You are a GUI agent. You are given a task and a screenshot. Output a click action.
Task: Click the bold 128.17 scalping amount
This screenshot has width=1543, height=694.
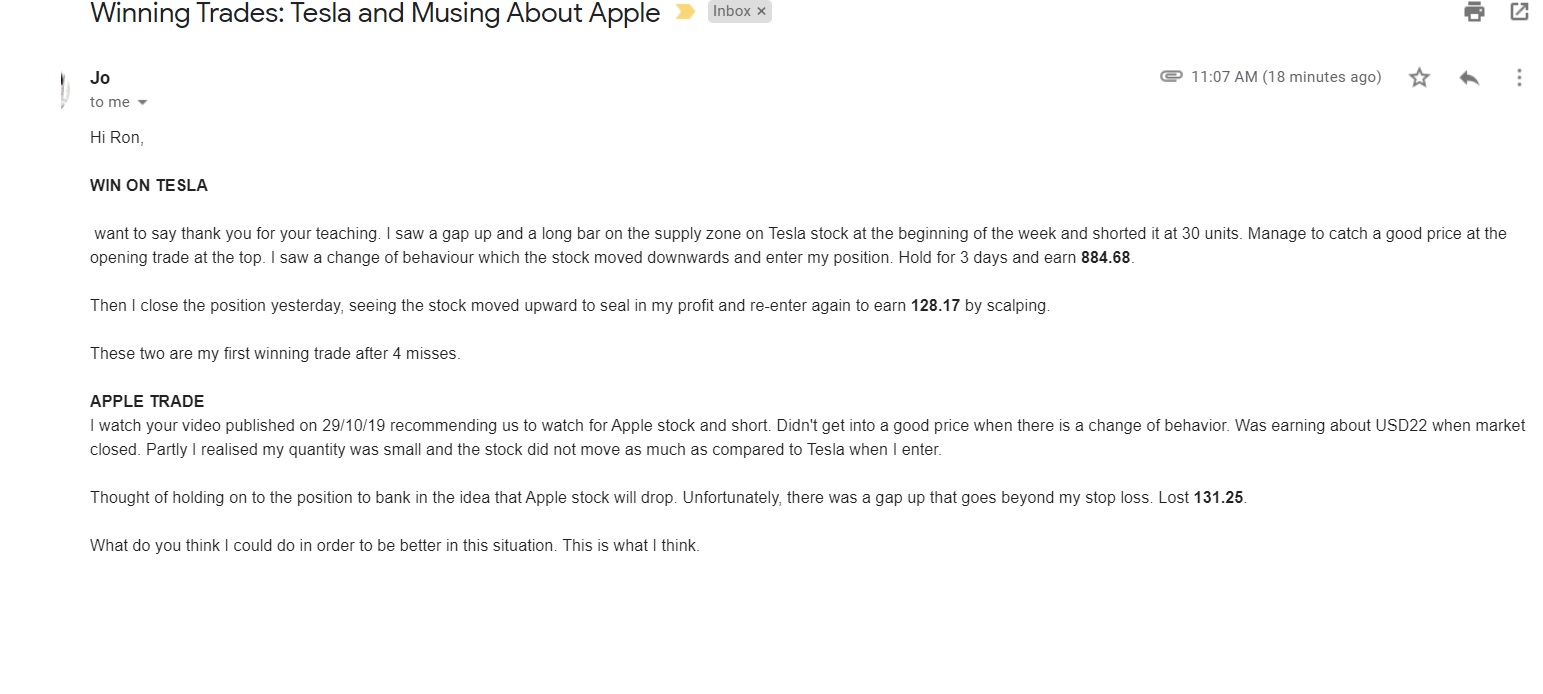935,306
